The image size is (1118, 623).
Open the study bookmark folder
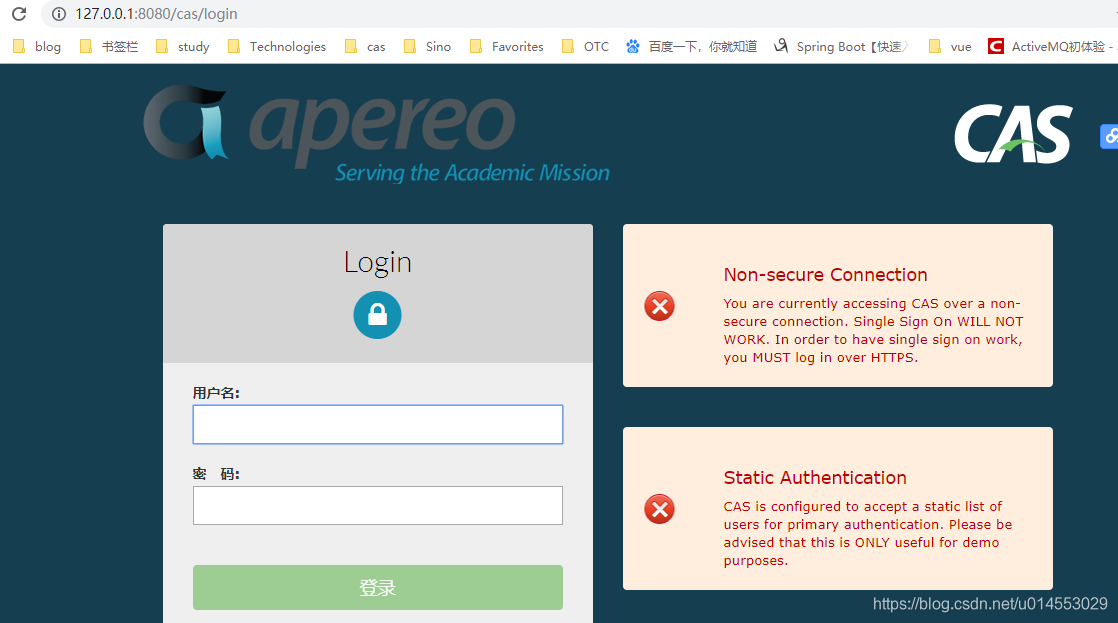(183, 46)
